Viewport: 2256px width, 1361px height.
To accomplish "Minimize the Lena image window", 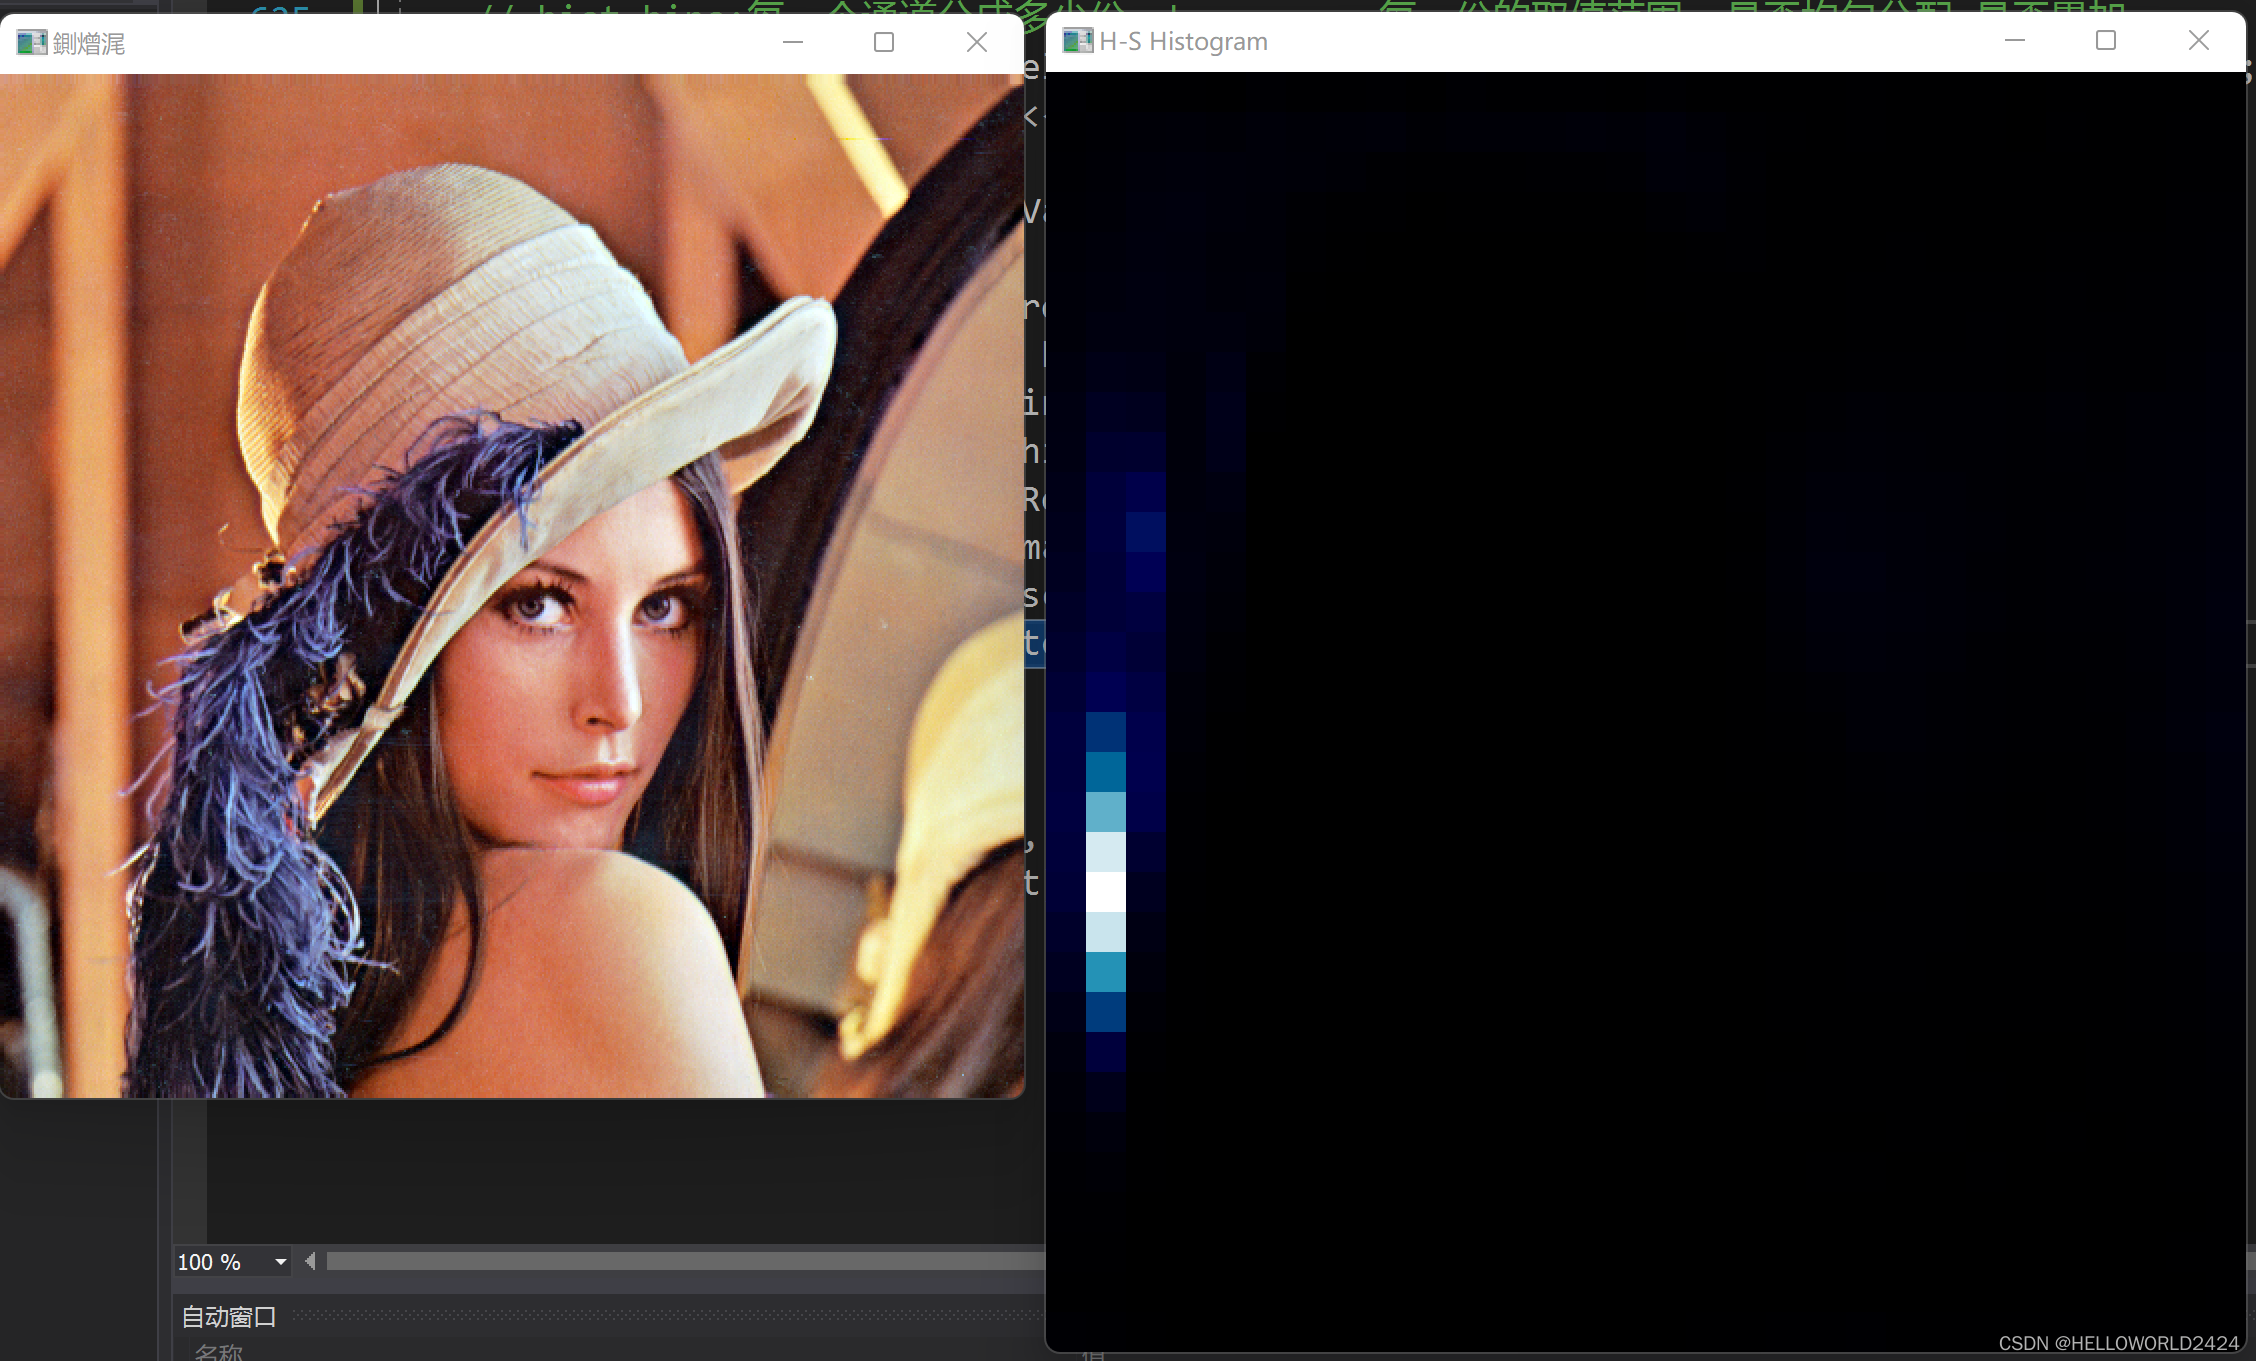I will (793, 43).
